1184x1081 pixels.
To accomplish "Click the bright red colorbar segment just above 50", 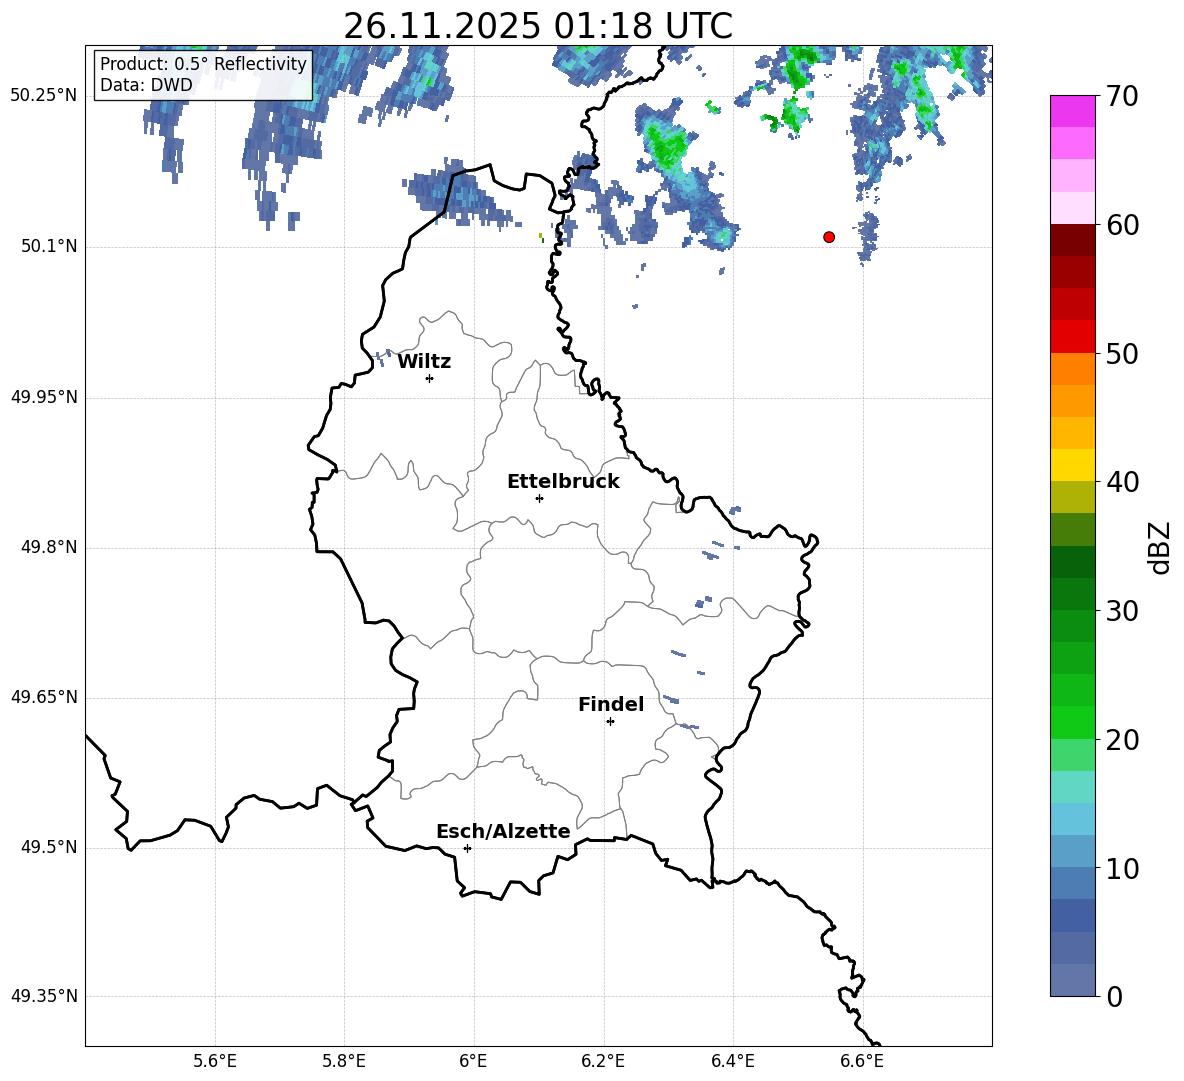I will 1073,337.
